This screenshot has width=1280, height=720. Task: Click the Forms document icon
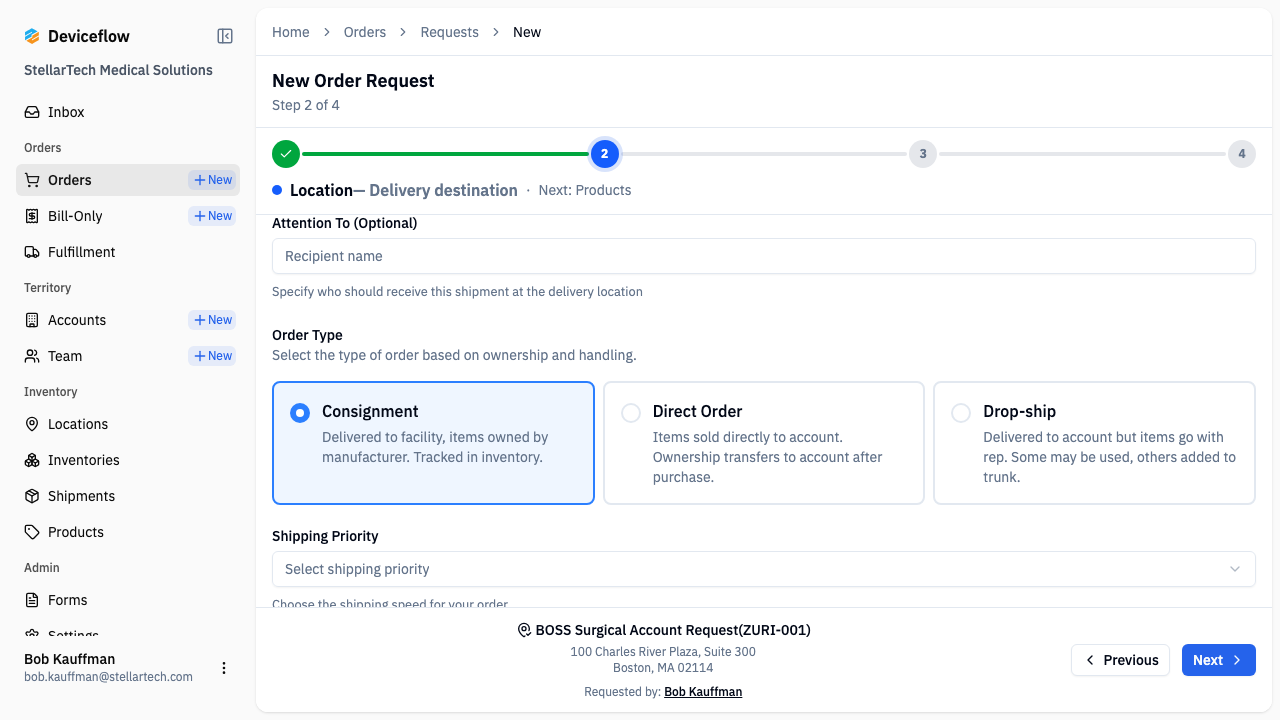pyautogui.click(x=32, y=600)
